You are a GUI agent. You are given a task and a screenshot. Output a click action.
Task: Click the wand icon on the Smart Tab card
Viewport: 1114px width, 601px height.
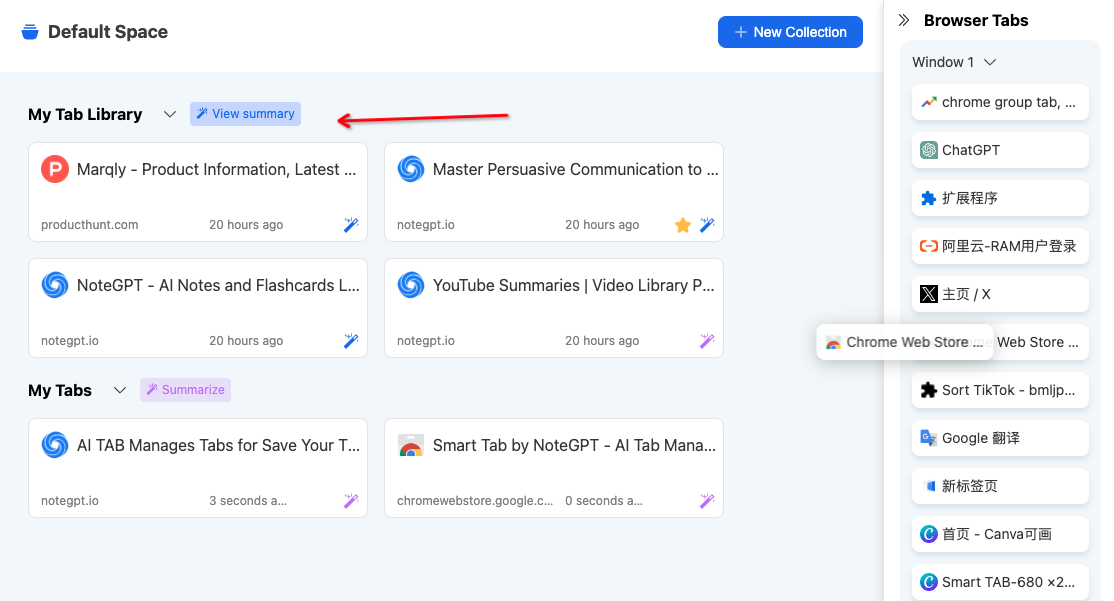point(707,500)
